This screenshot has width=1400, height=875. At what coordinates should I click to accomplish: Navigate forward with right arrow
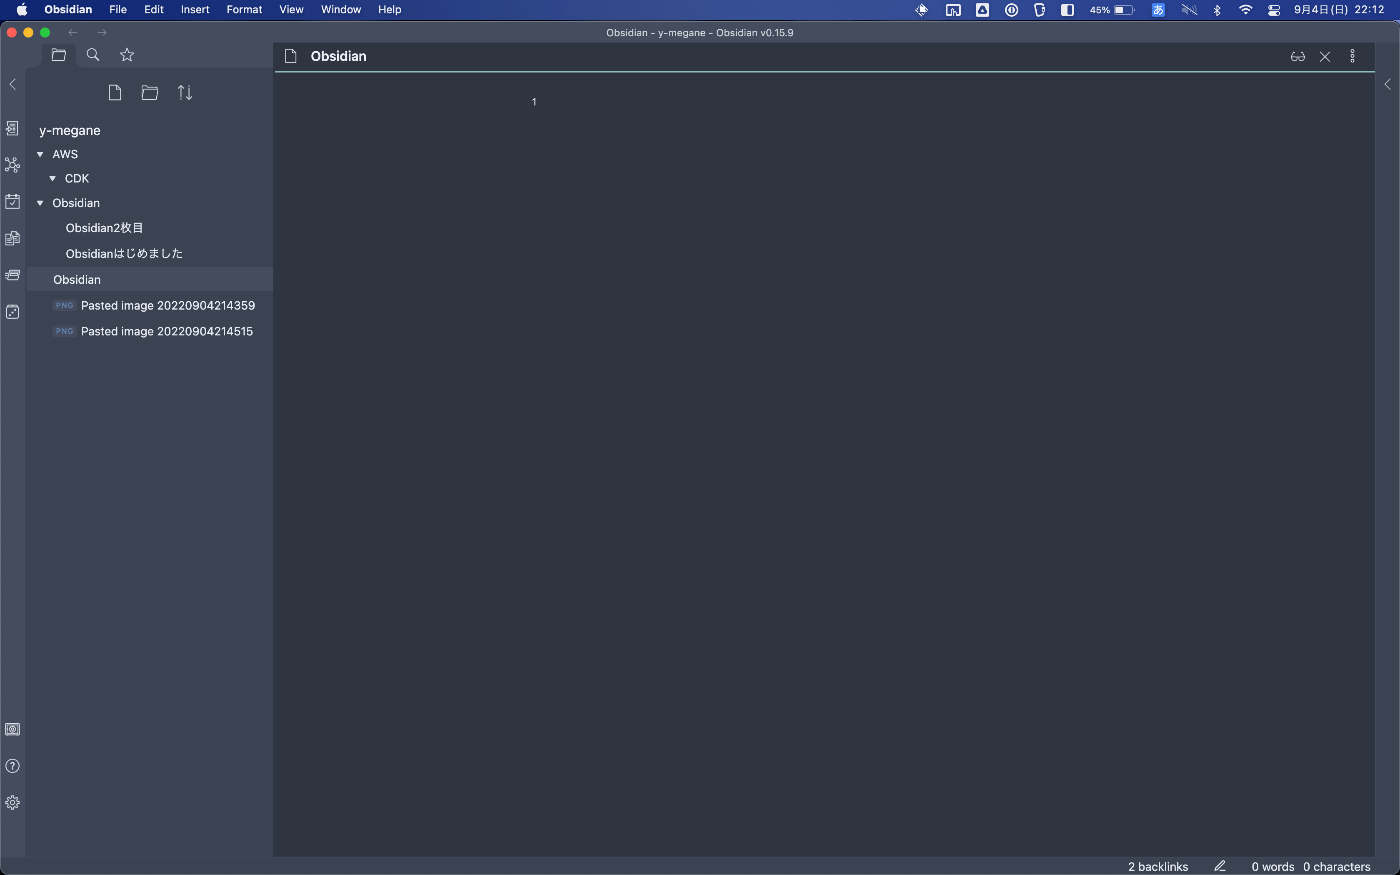tap(102, 32)
